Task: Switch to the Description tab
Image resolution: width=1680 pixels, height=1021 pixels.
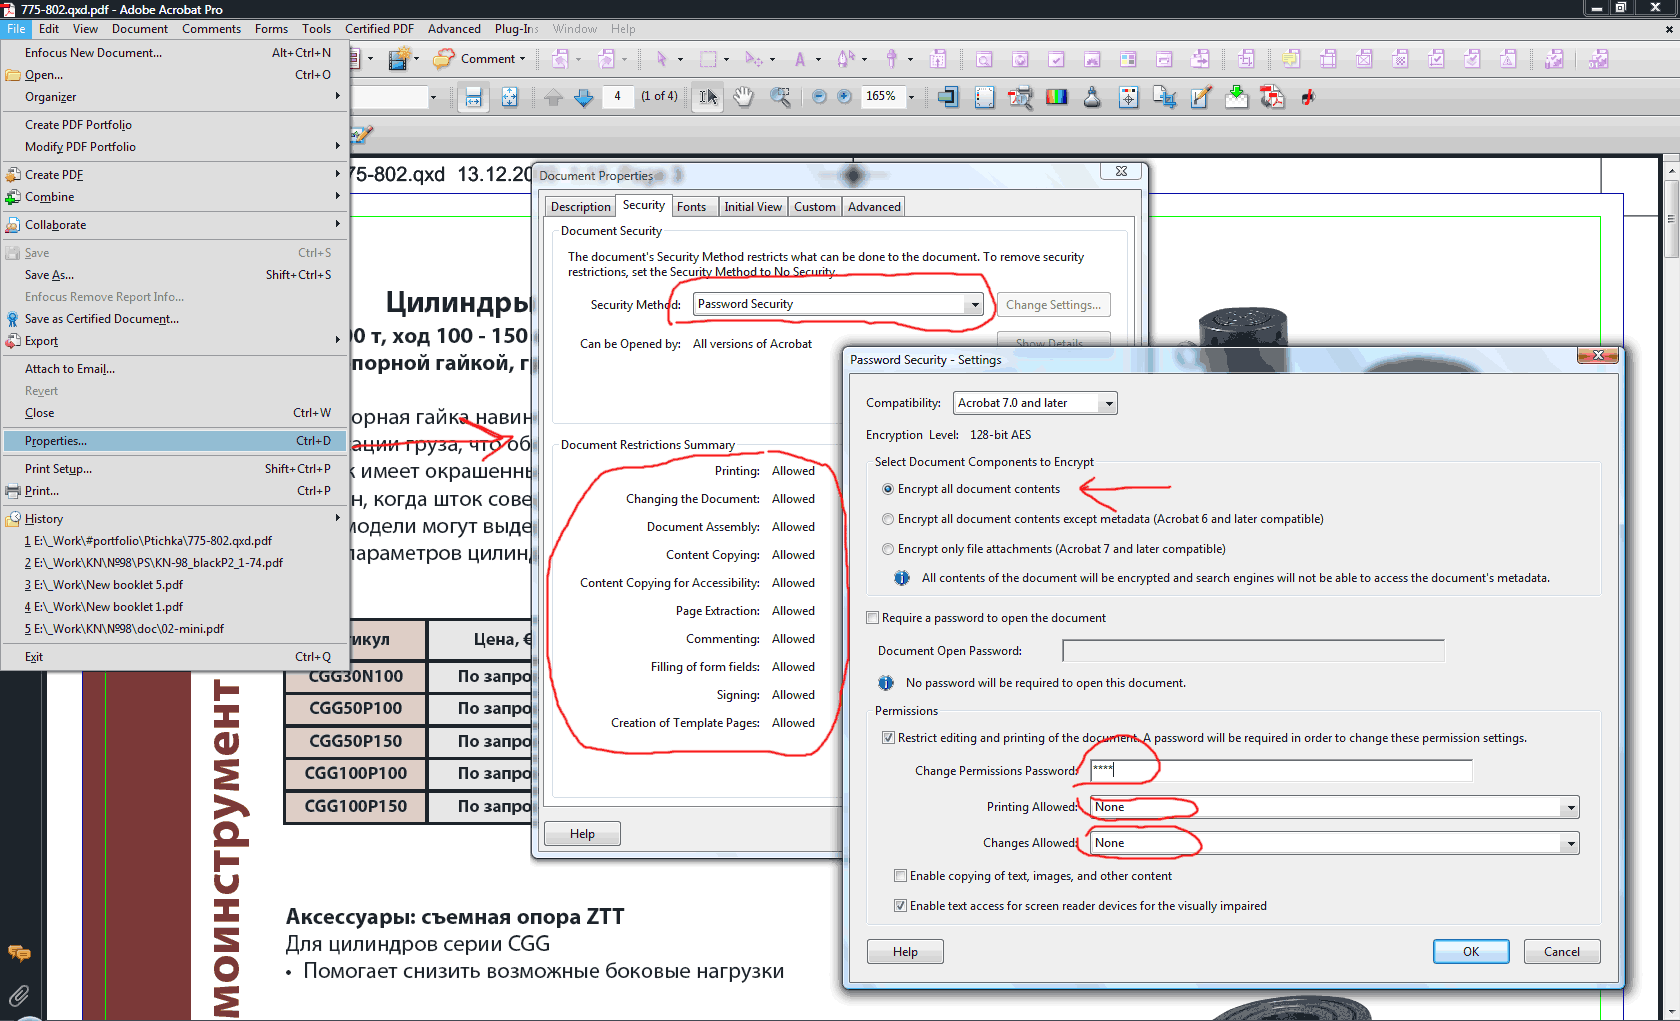Action: (581, 207)
